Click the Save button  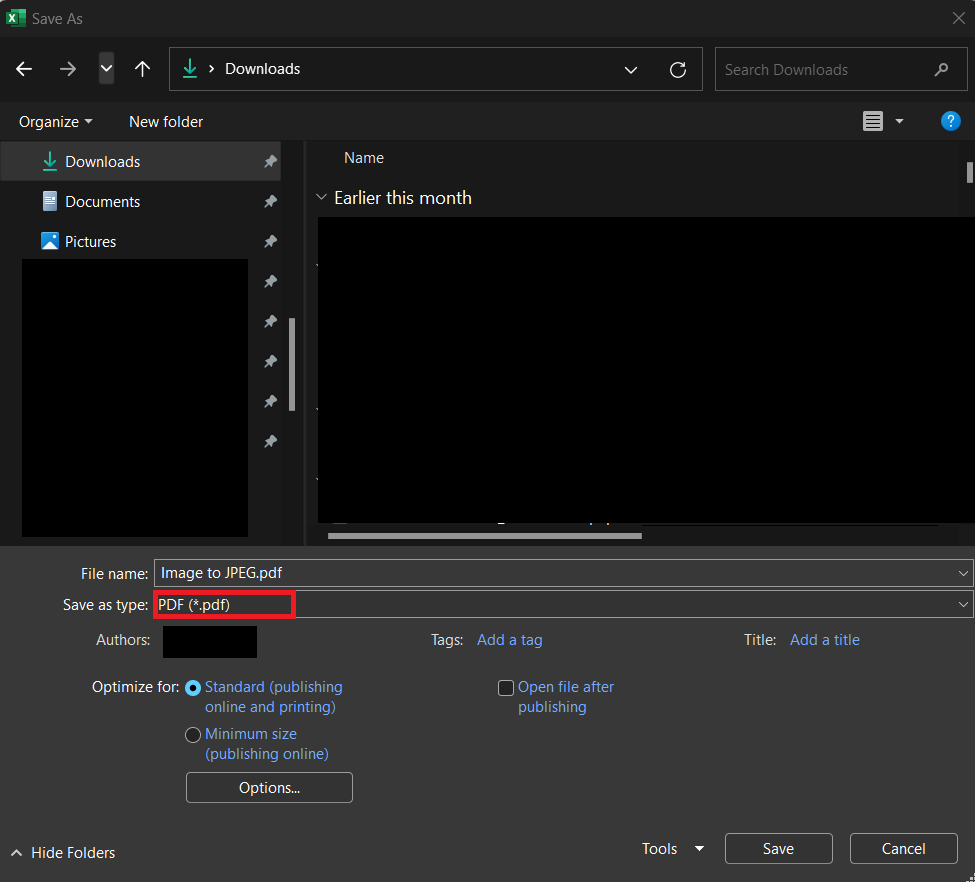(x=779, y=849)
